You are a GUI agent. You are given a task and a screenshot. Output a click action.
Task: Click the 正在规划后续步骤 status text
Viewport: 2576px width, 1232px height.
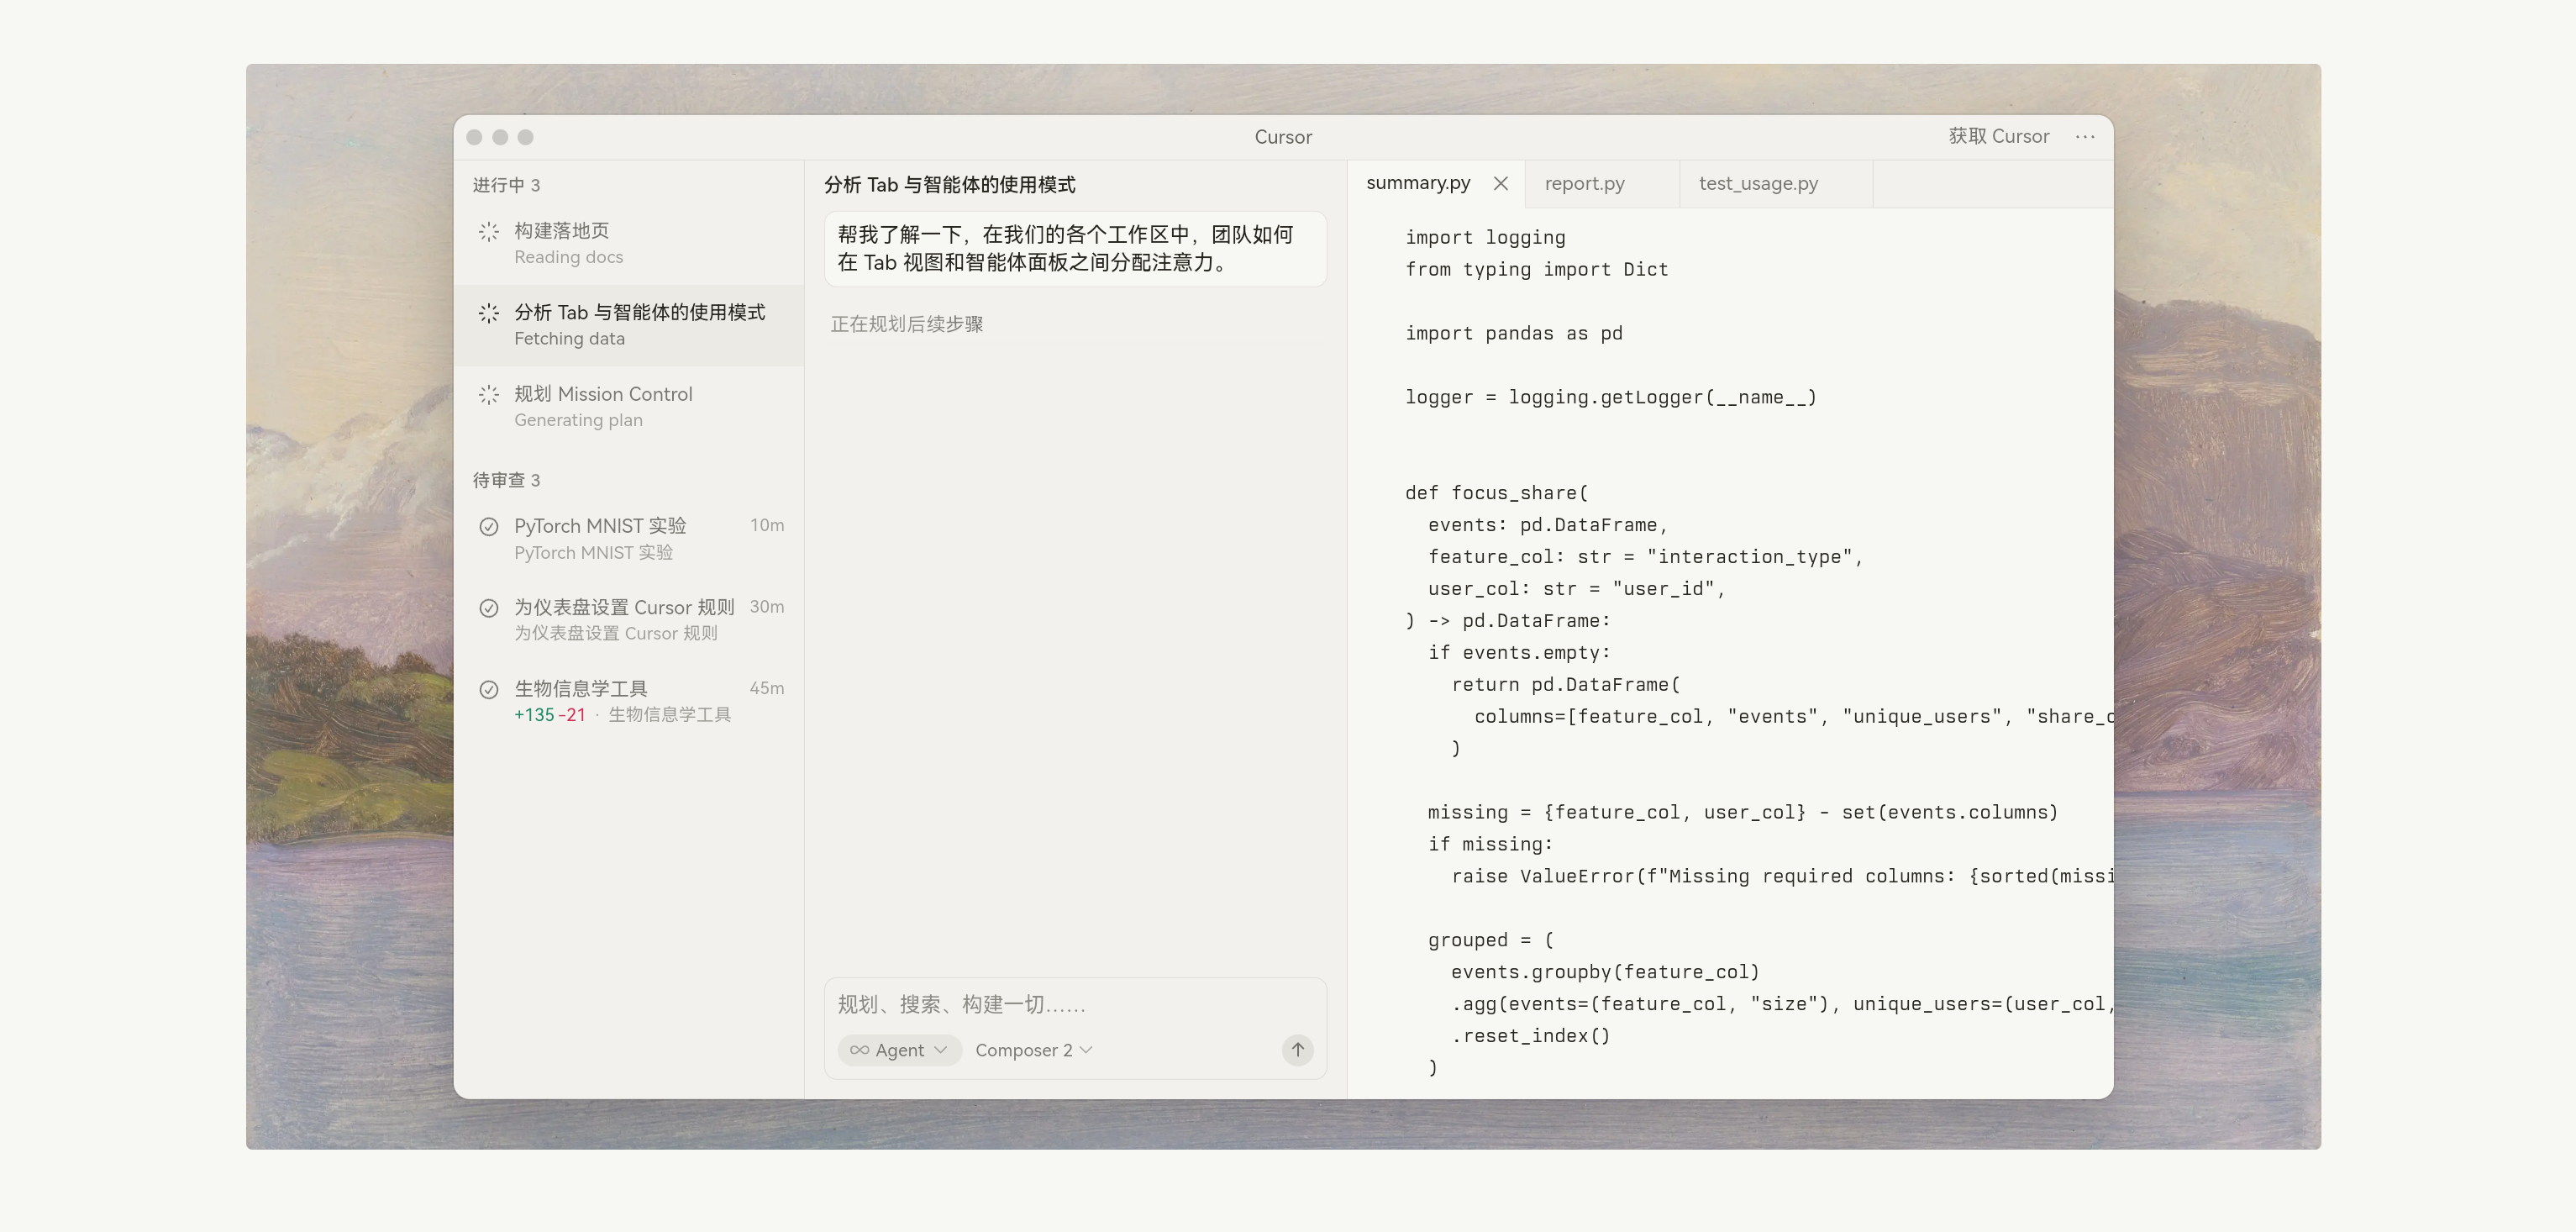pos(906,325)
